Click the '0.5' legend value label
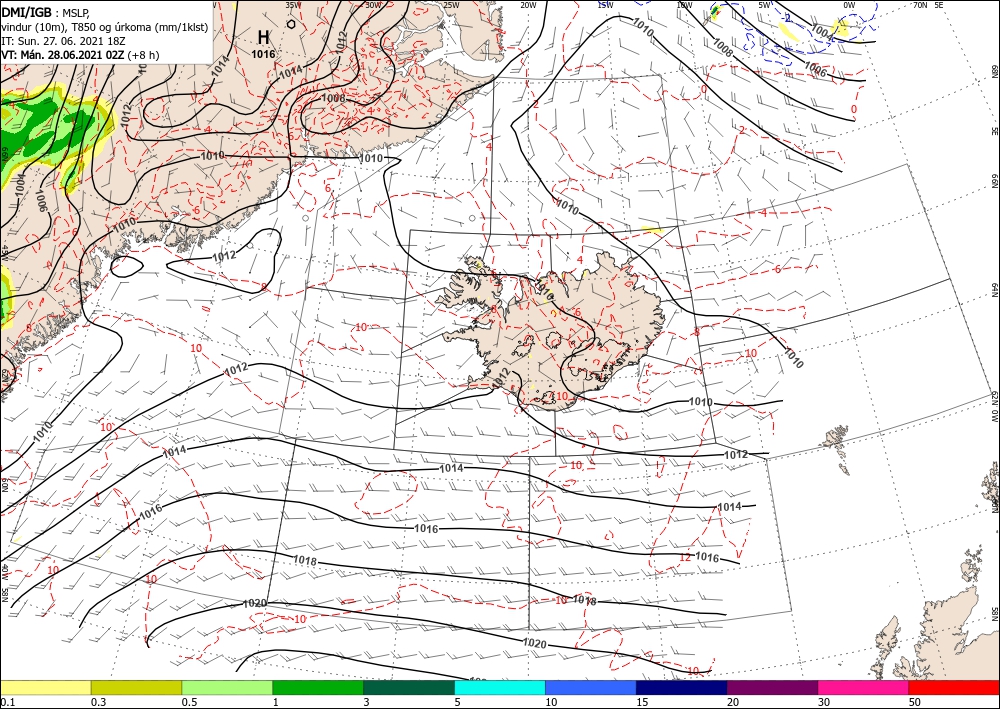Image resolution: width=1000 pixels, height=709 pixels. (189, 702)
